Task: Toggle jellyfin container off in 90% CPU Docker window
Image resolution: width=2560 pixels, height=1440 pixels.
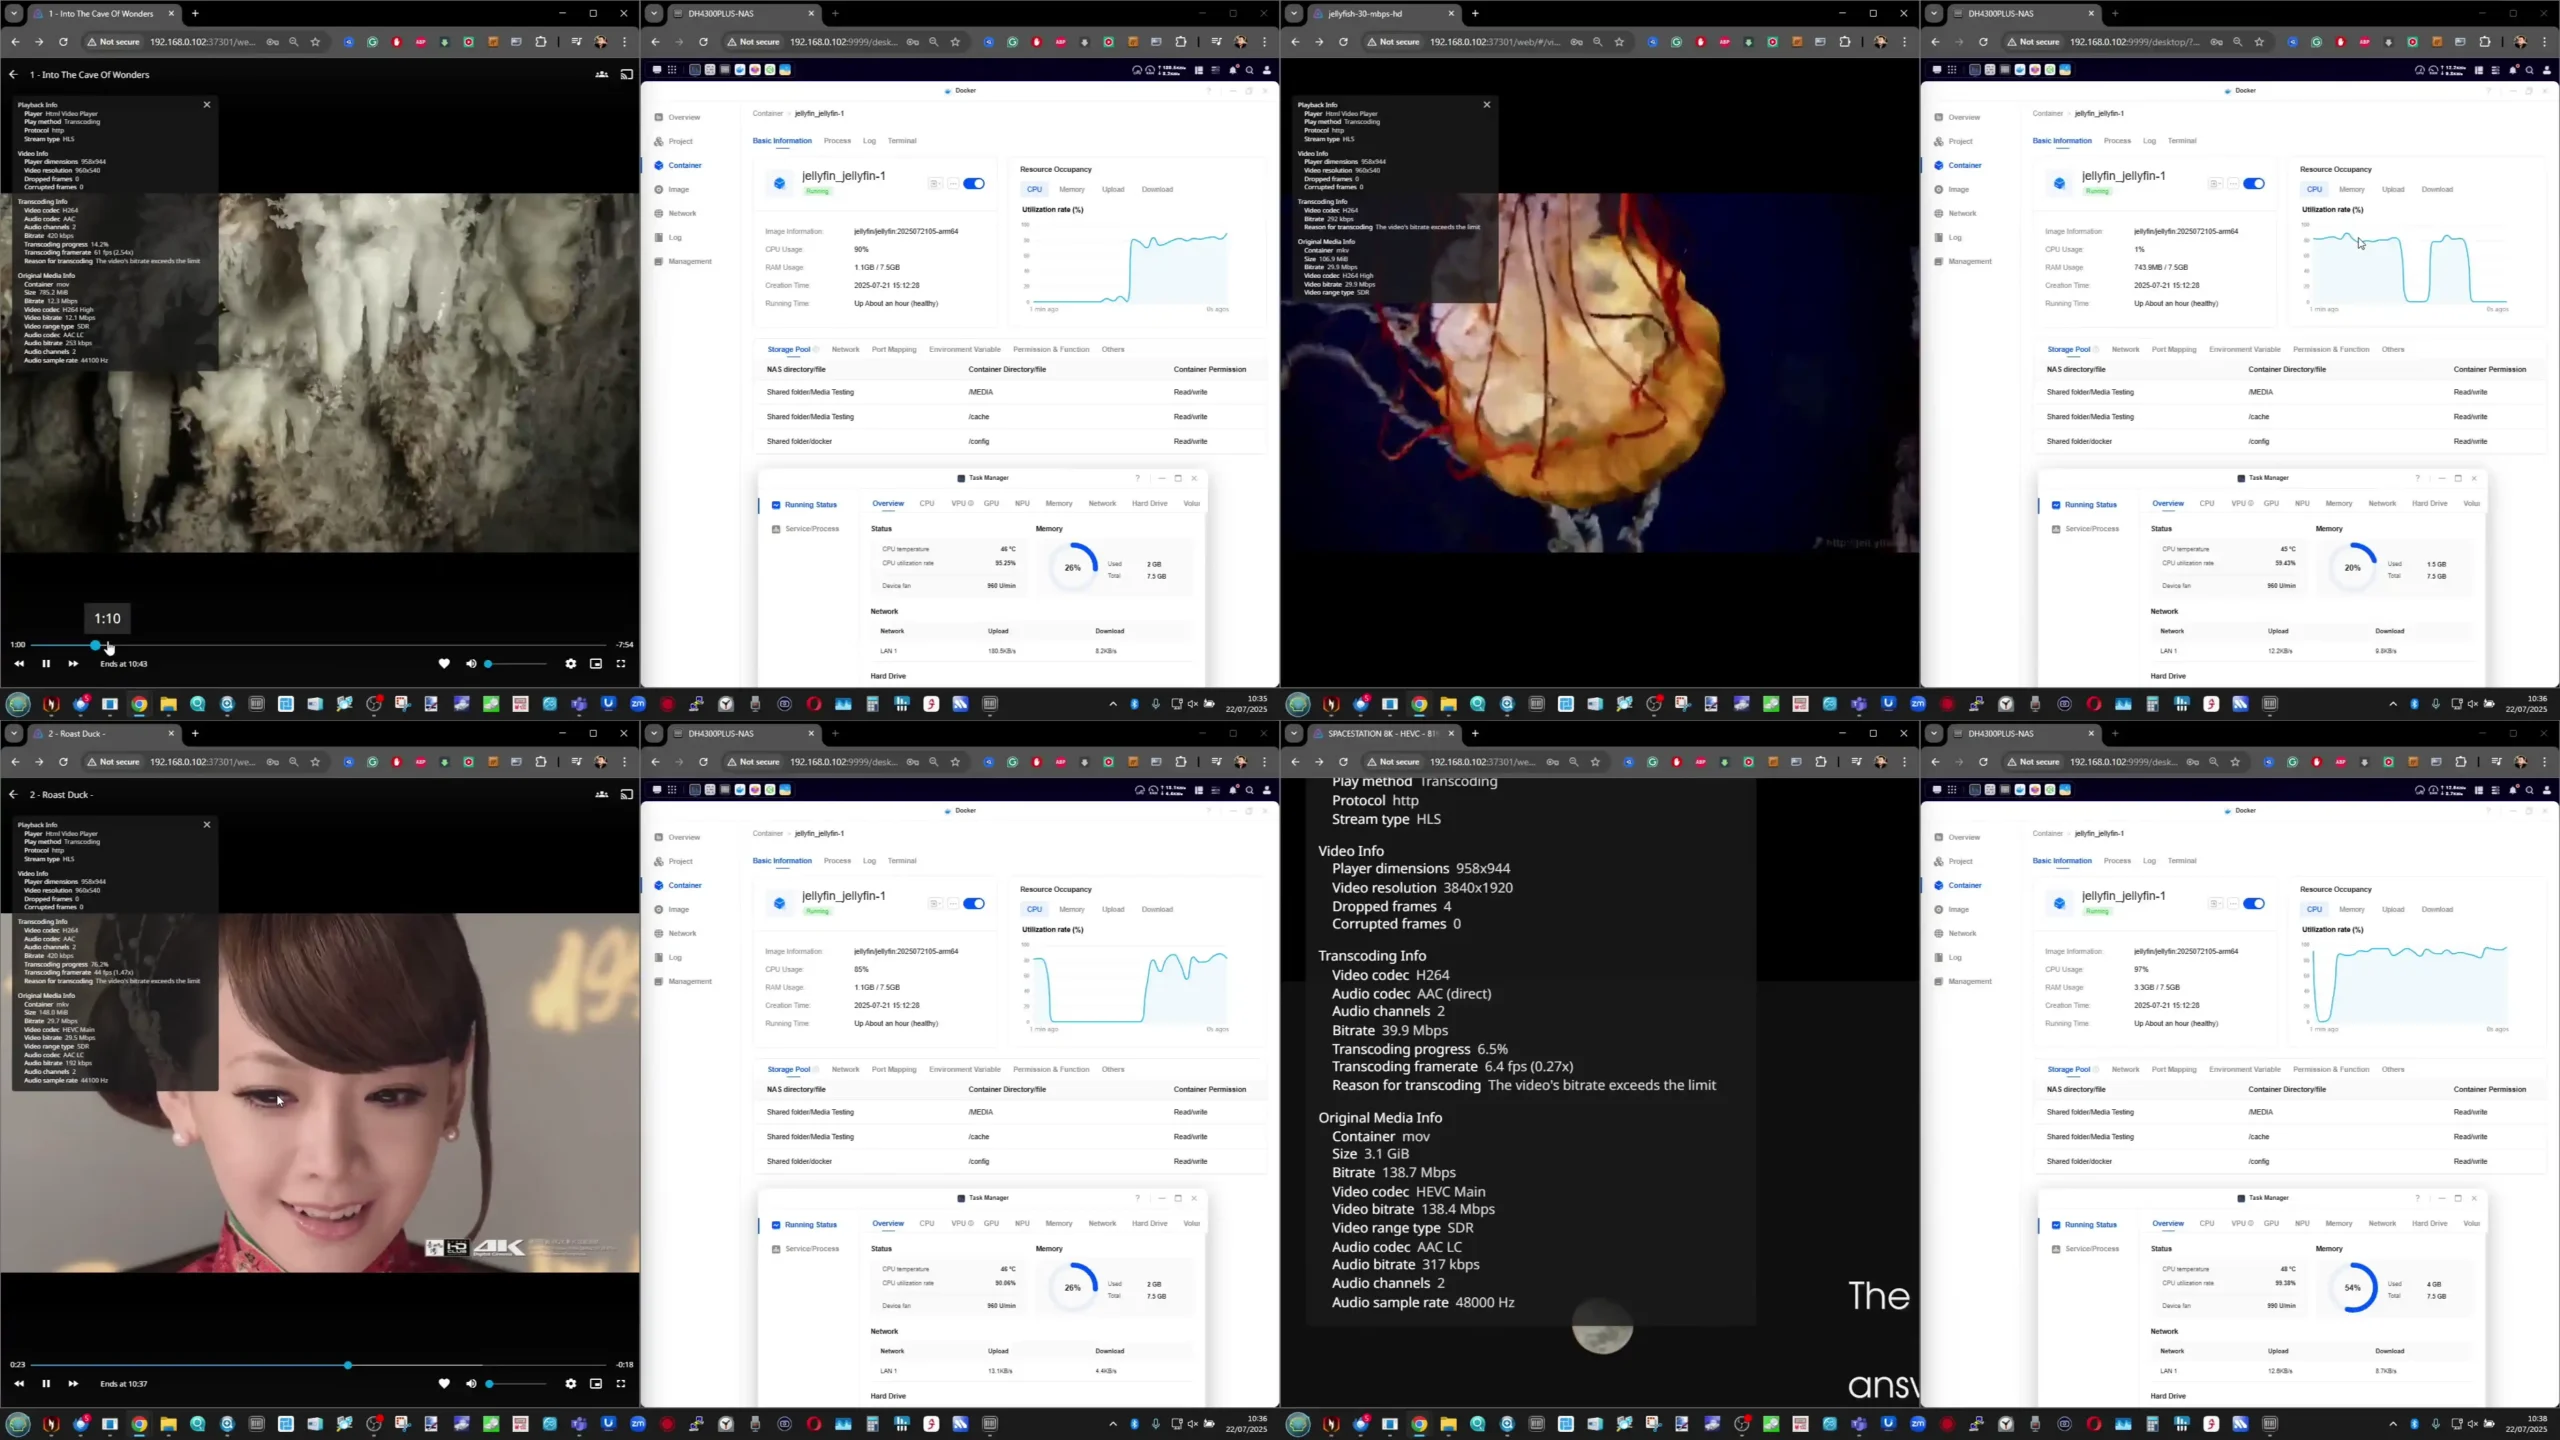Action: pyautogui.click(x=974, y=184)
